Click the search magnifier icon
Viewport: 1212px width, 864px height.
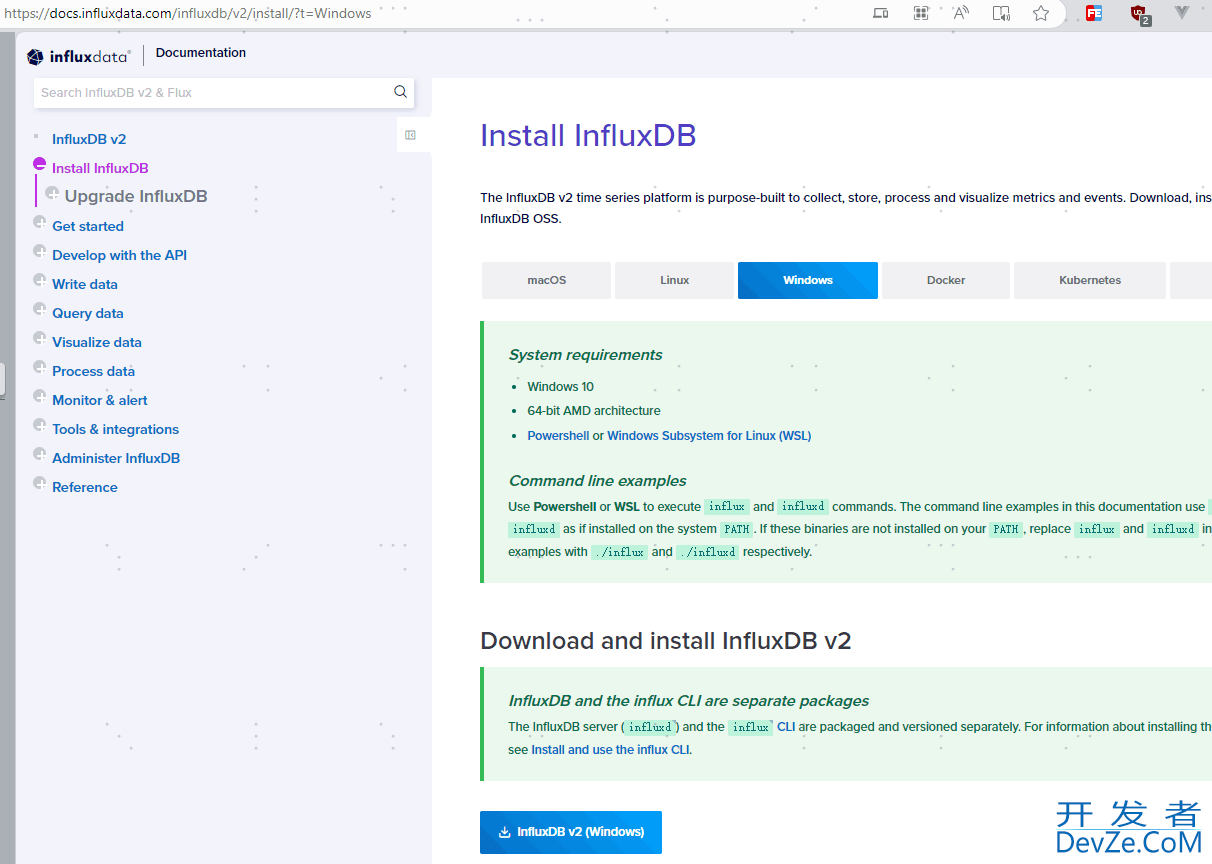pos(400,92)
